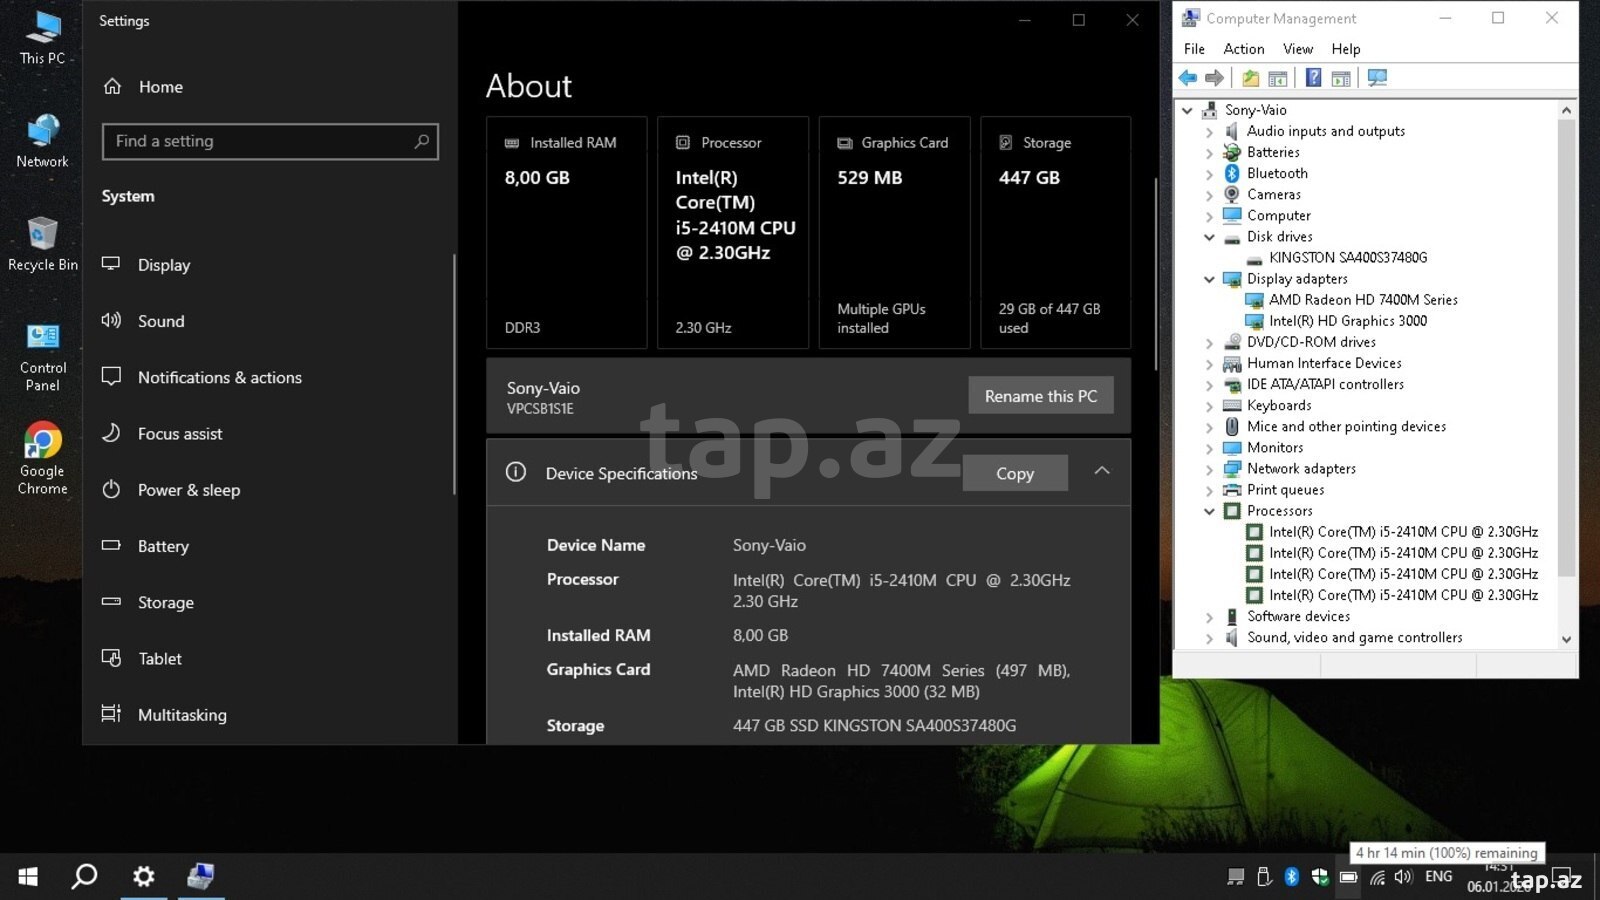
Task: Click the device tree scroll down arrow
Action: click(x=1566, y=640)
